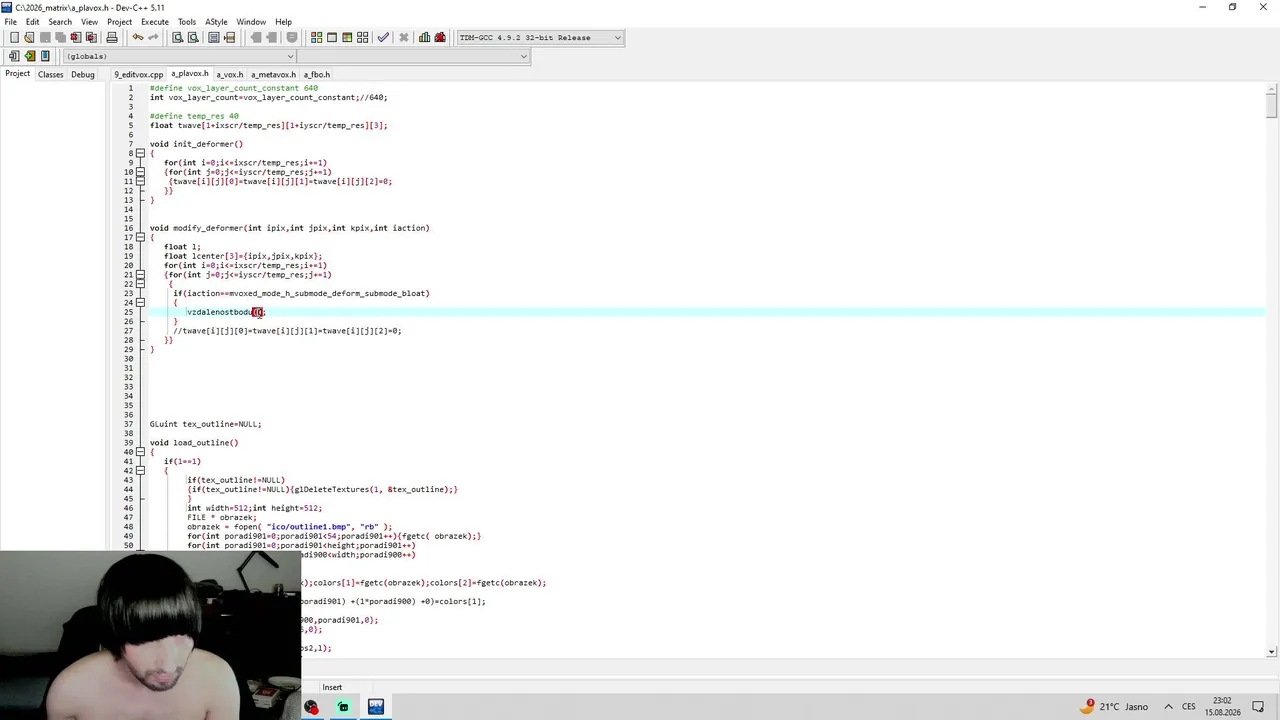
Task: Click the Debug bug icon
Action: pos(440,38)
